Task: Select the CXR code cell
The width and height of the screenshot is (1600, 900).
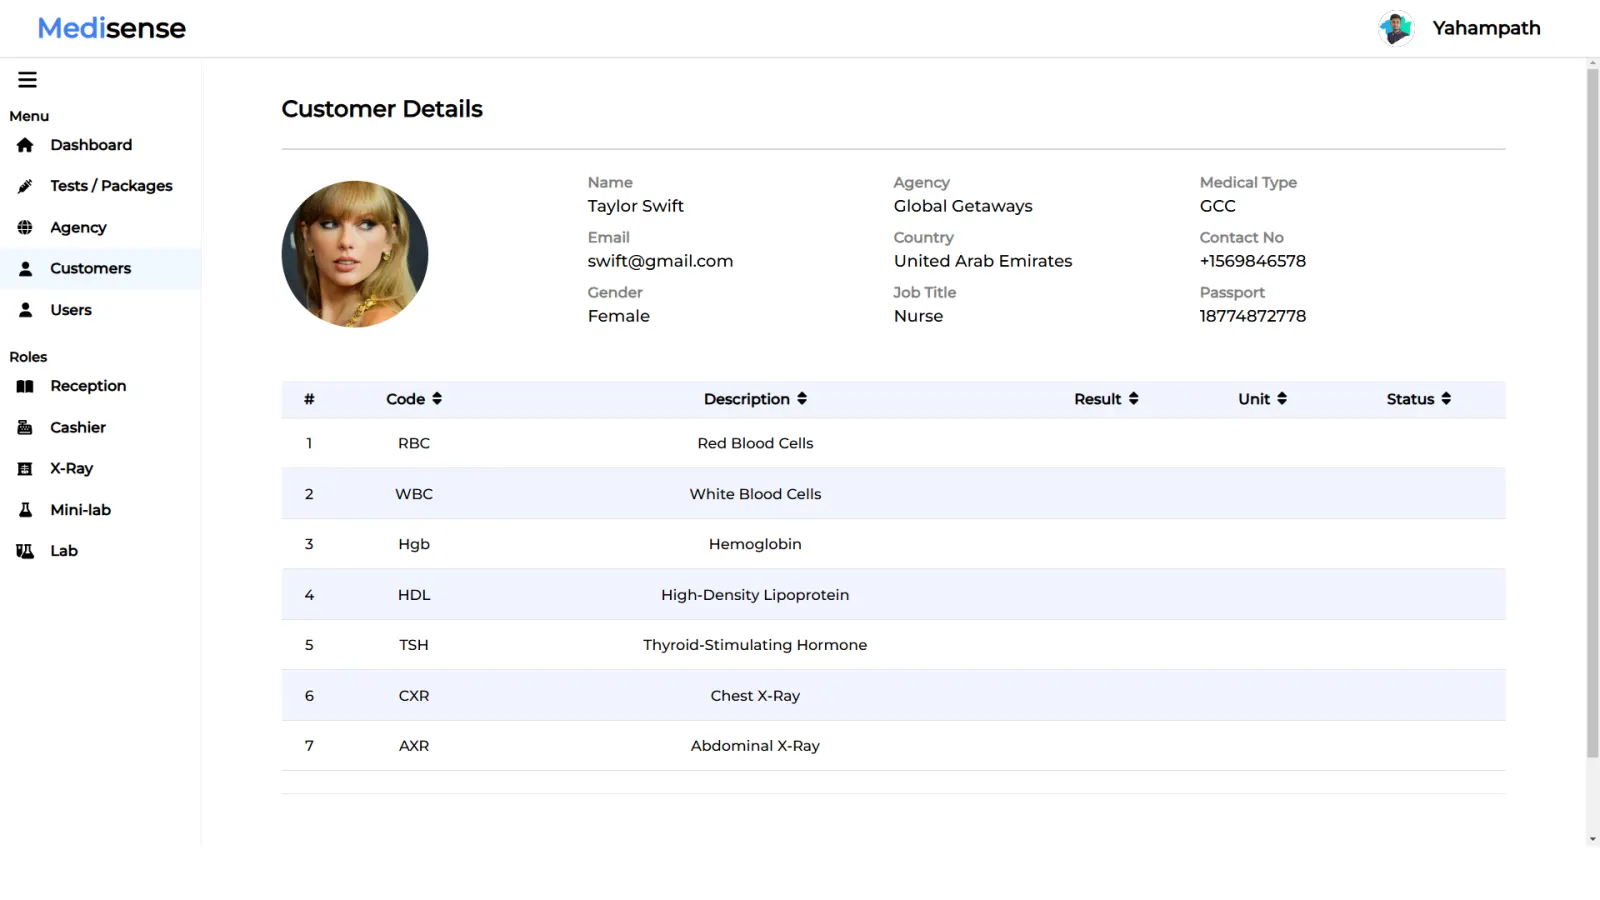Action: coord(414,696)
